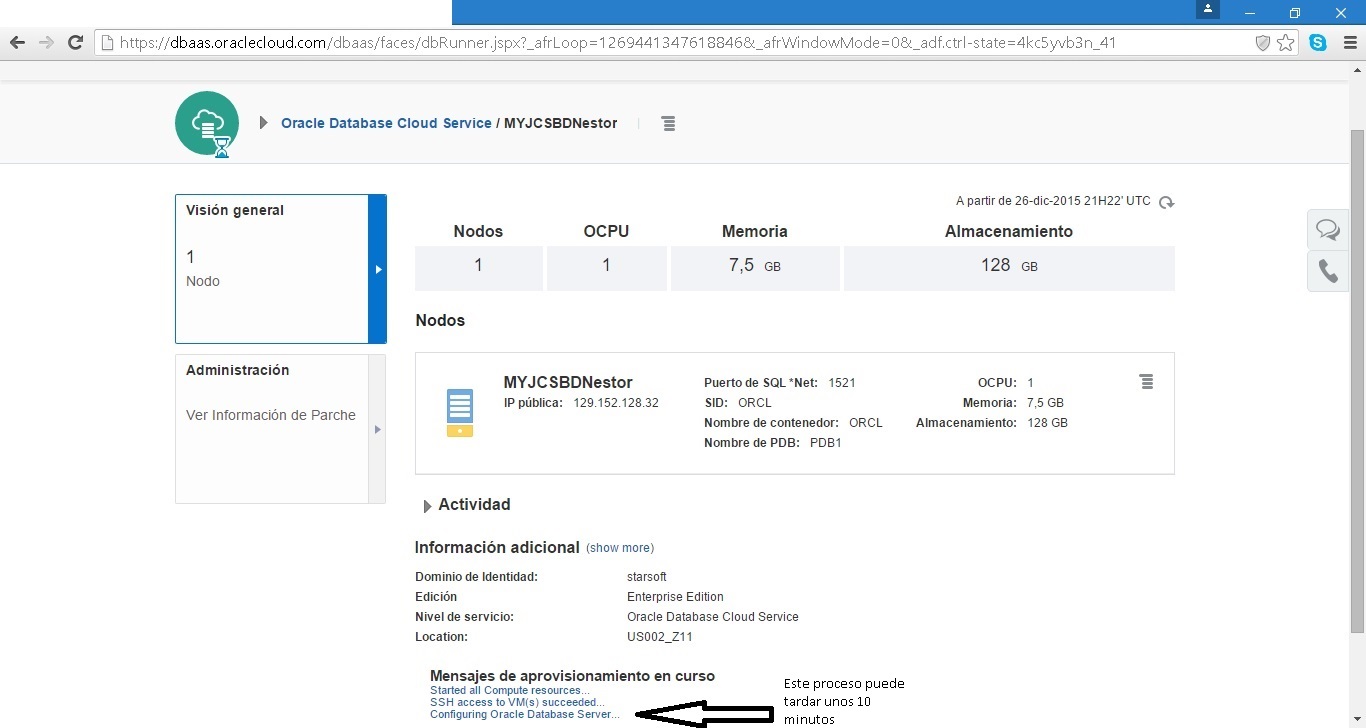Open the Chrome menu (three dots)
The width and height of the screenshot is (1366, 728).
1347,43
